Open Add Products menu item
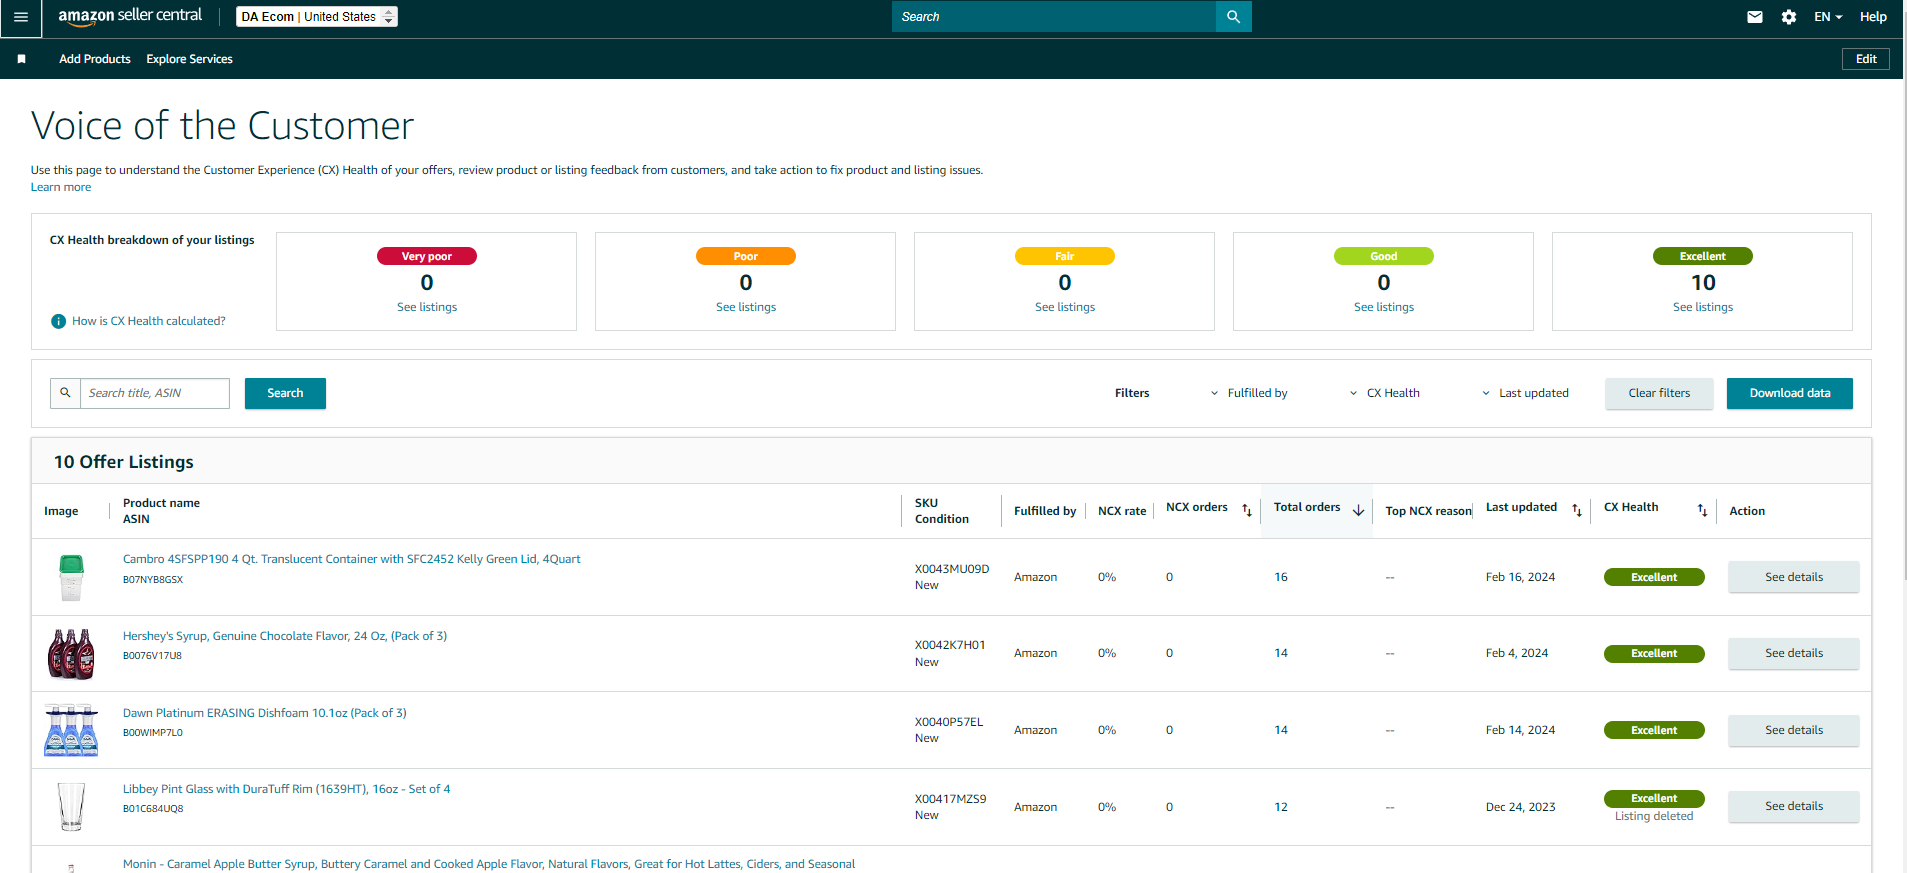This screenshot has height=873, width=1907. coord(95,59)
